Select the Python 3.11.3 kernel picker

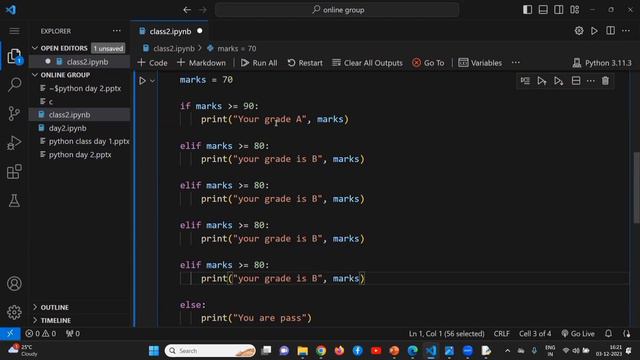point(602,63)
